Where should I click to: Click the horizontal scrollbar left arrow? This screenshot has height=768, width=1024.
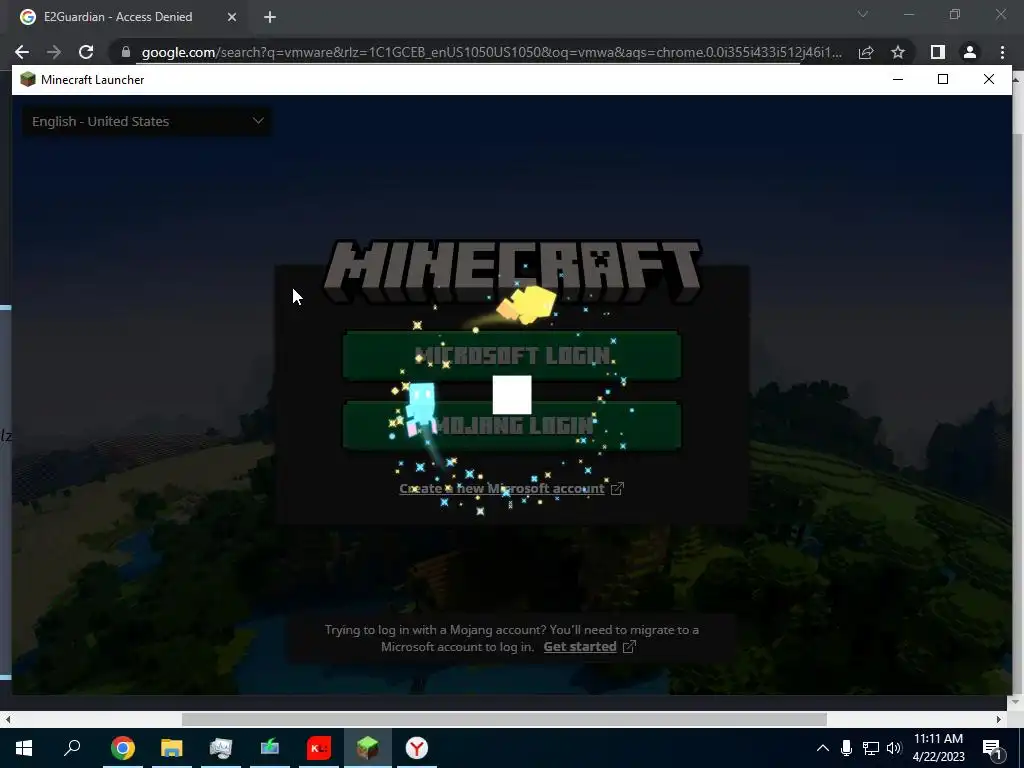[x=8, y=720]
